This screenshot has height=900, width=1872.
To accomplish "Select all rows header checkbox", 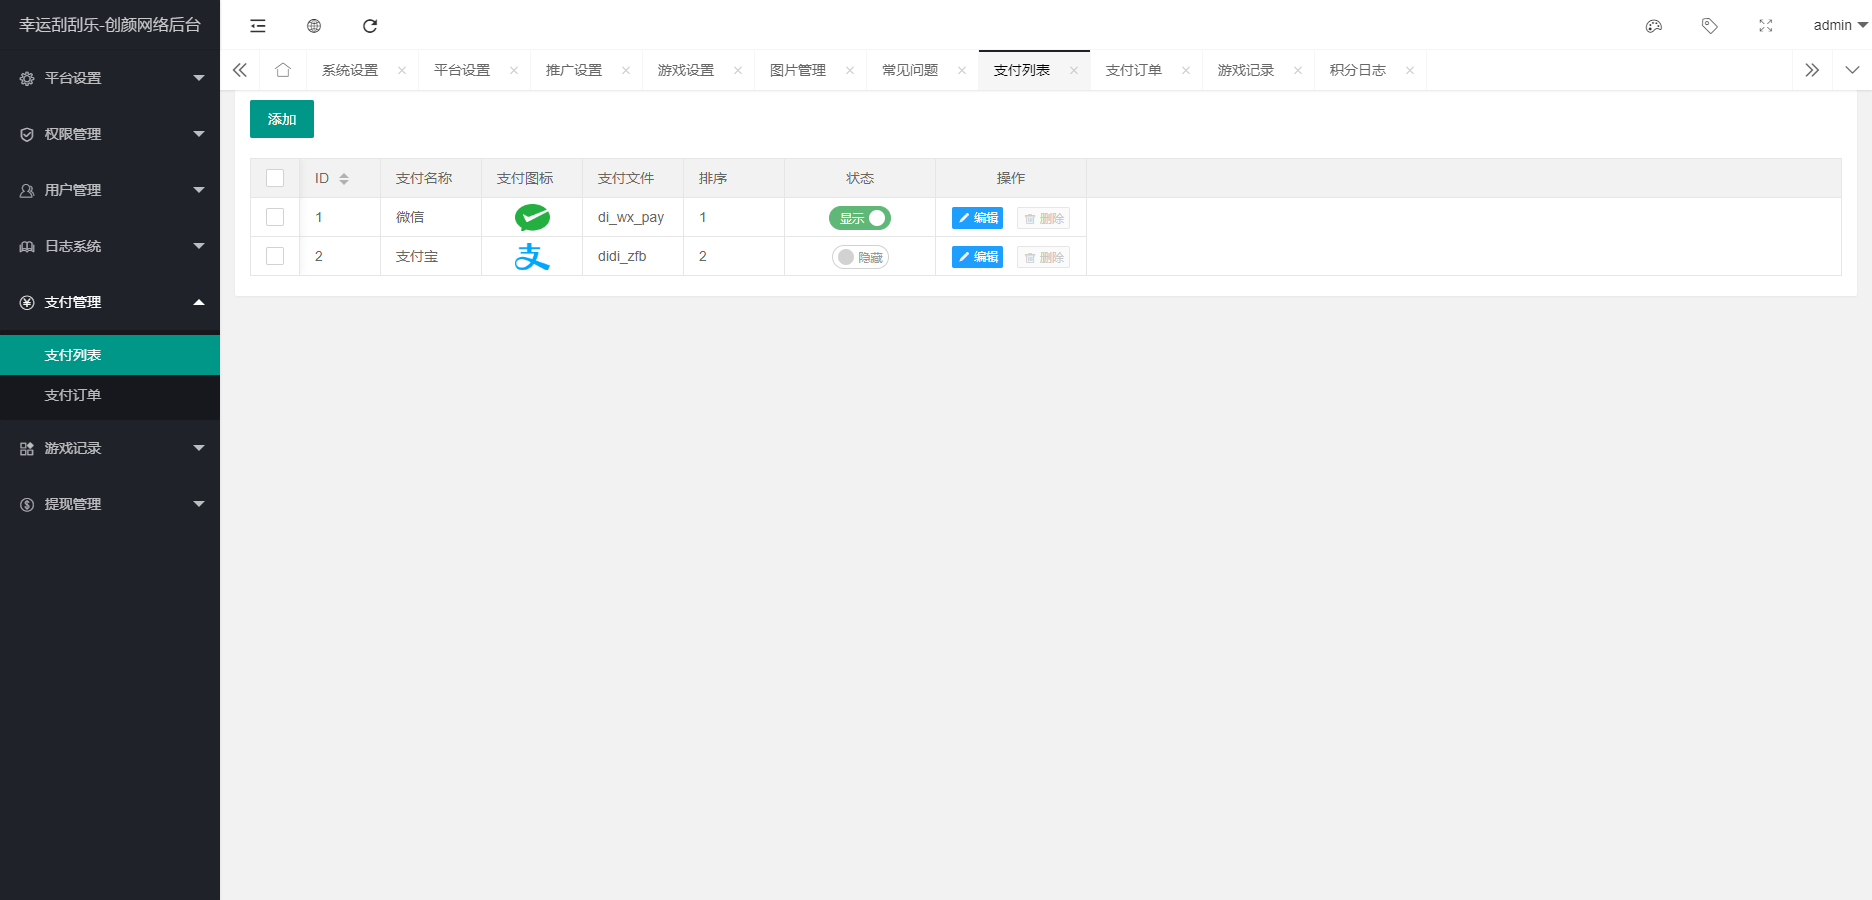I will point(275,178).
